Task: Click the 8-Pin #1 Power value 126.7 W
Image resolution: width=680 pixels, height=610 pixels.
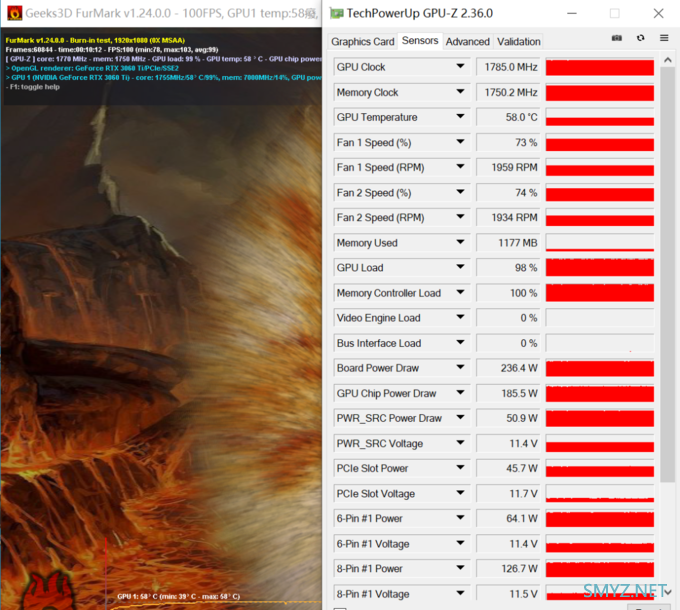Action: 508,568
